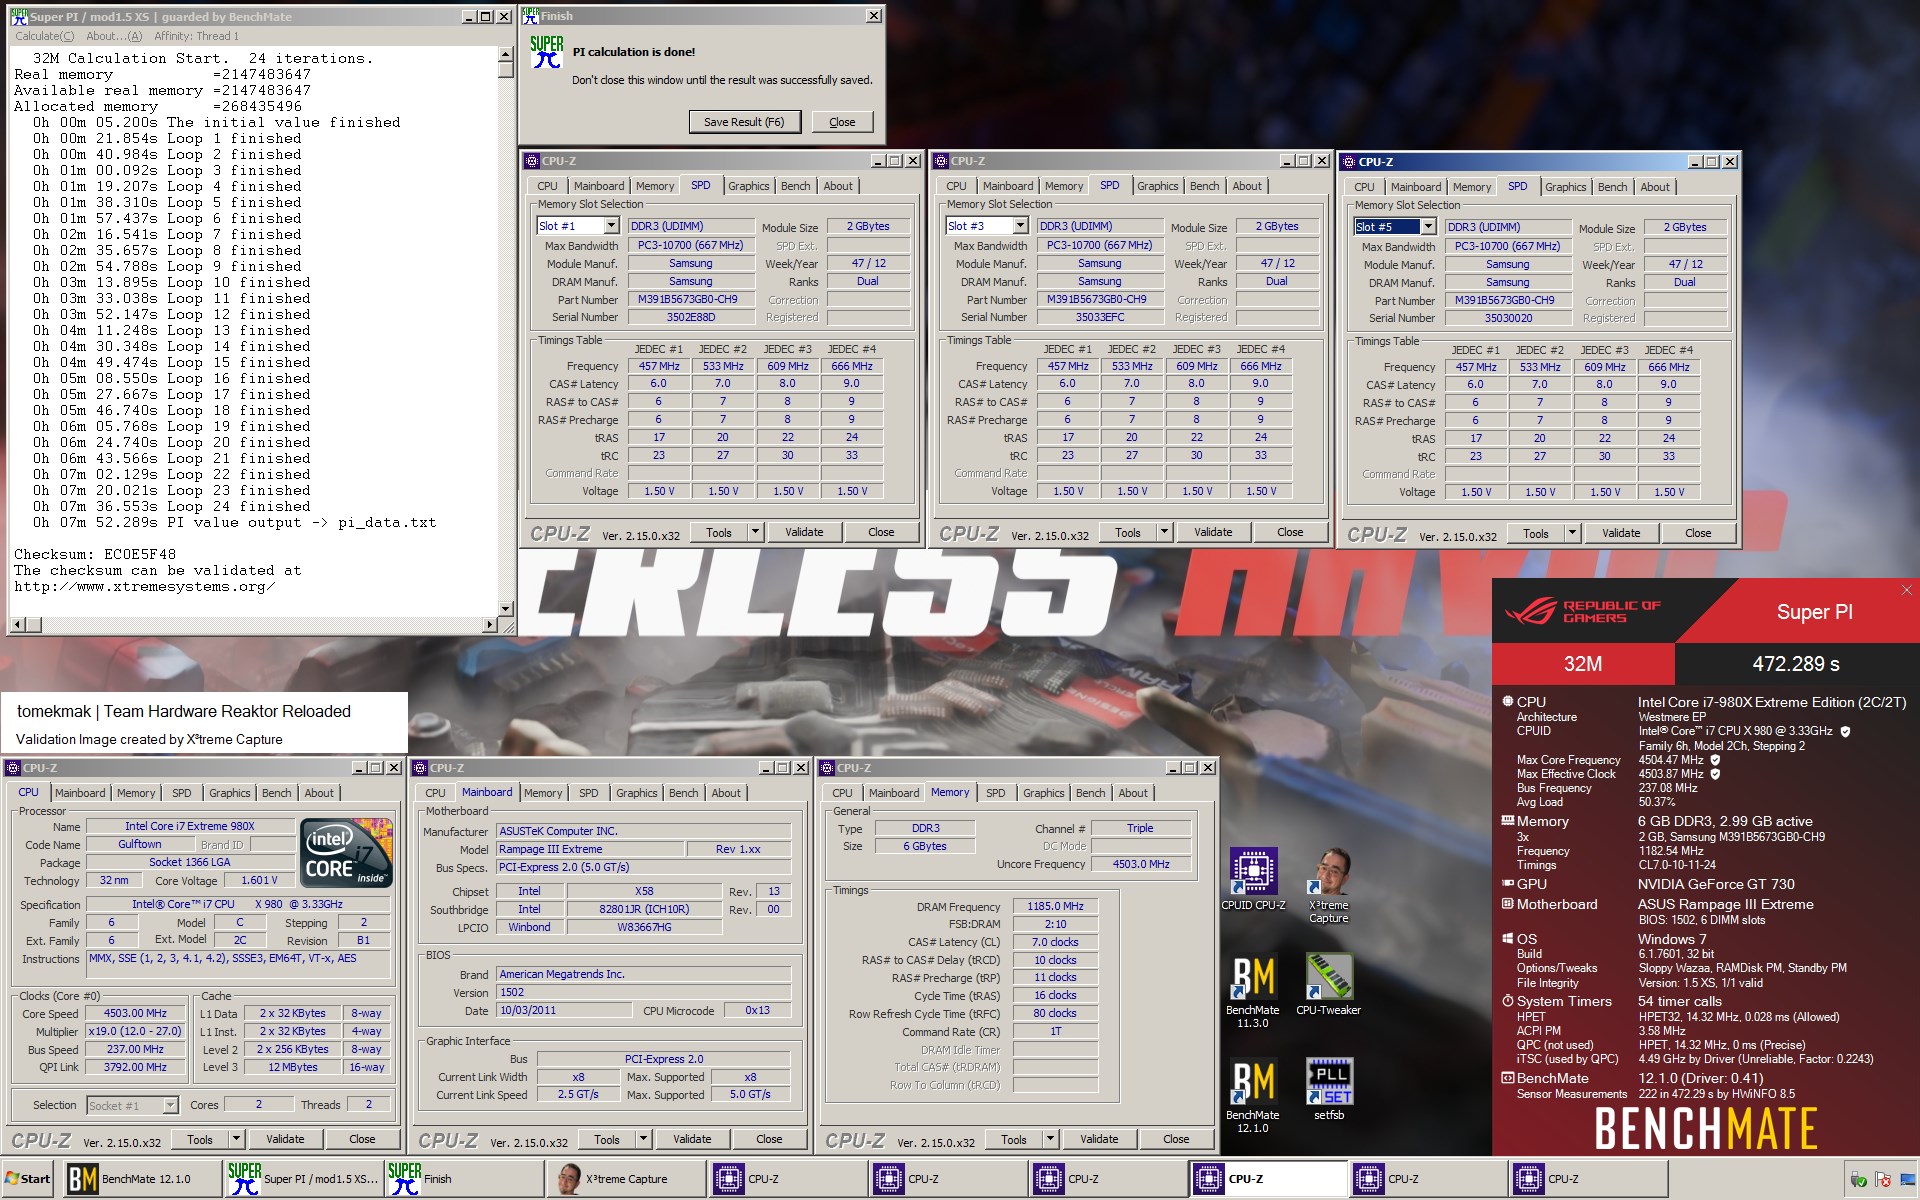Screen dimensions: 1920x1200
Task: Click Multiplier x19.0 (12.0 - 27.0) value
Action: point(135,1031)
